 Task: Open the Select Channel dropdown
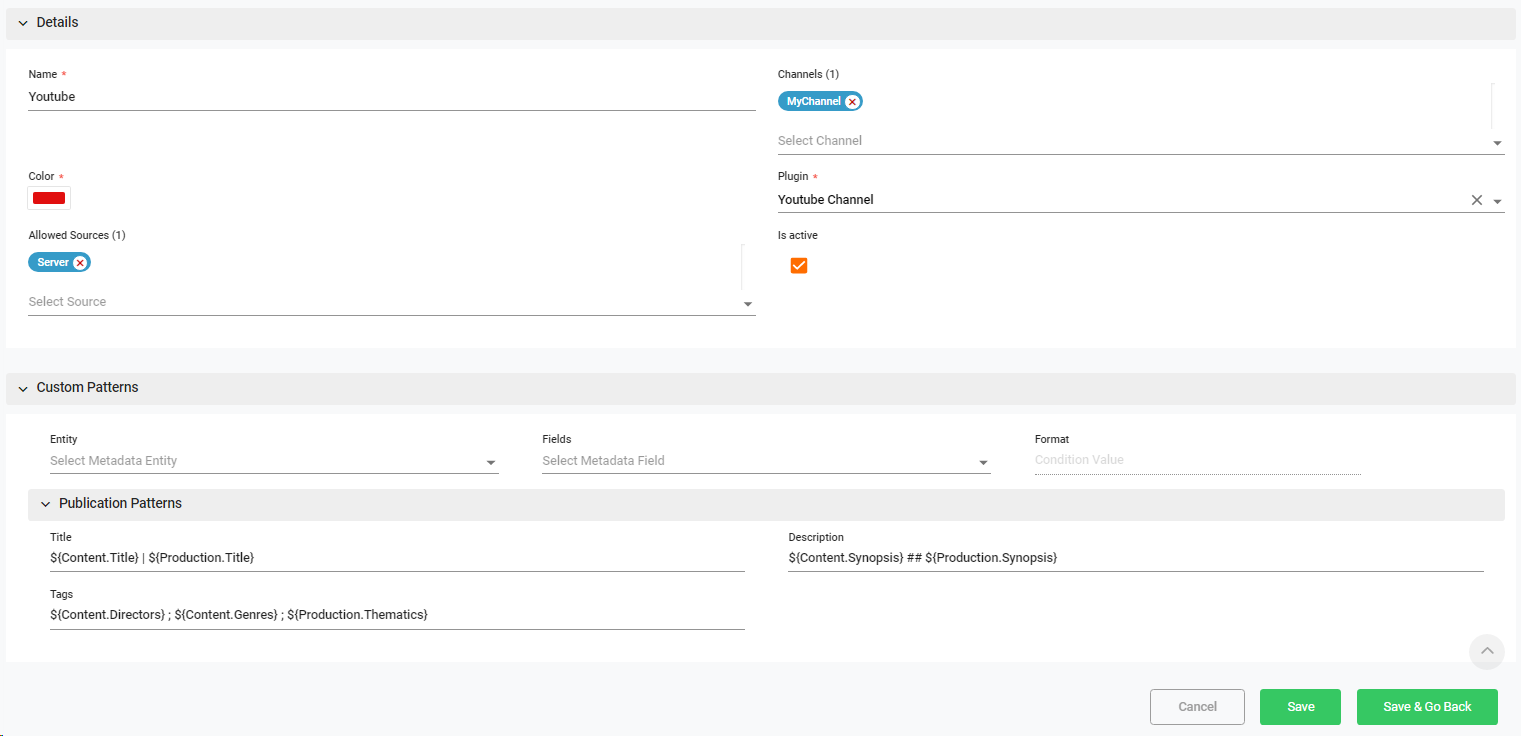[1140, 141]
